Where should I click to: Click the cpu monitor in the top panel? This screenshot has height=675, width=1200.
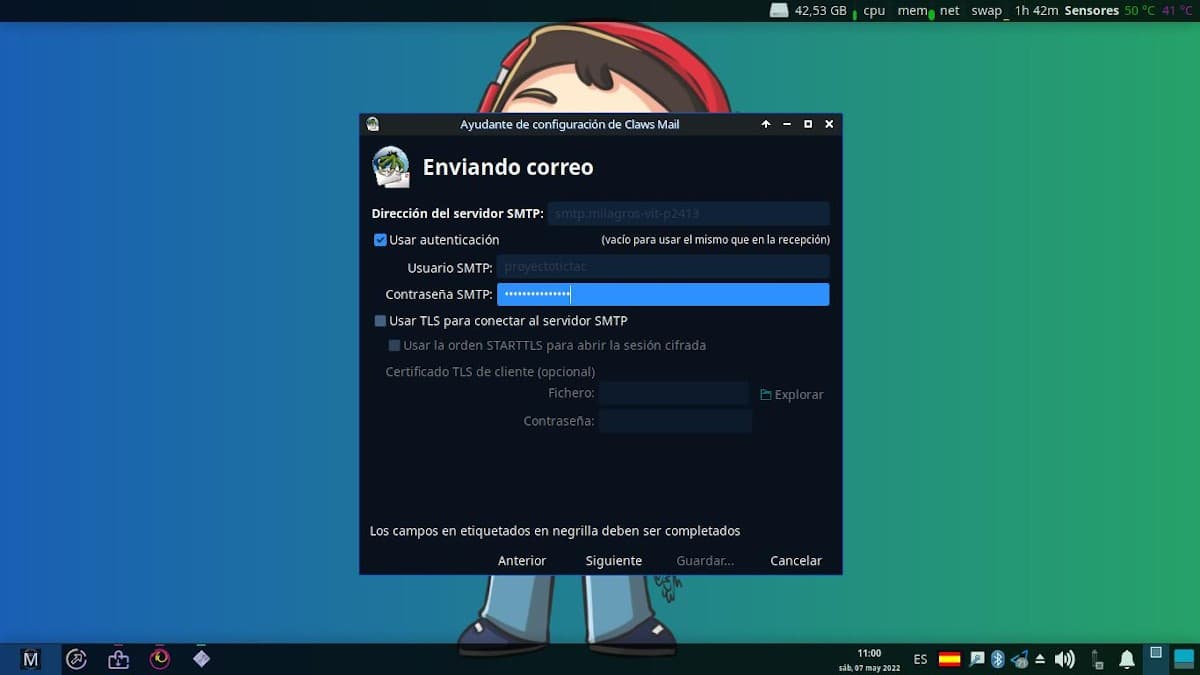point(873,10)
